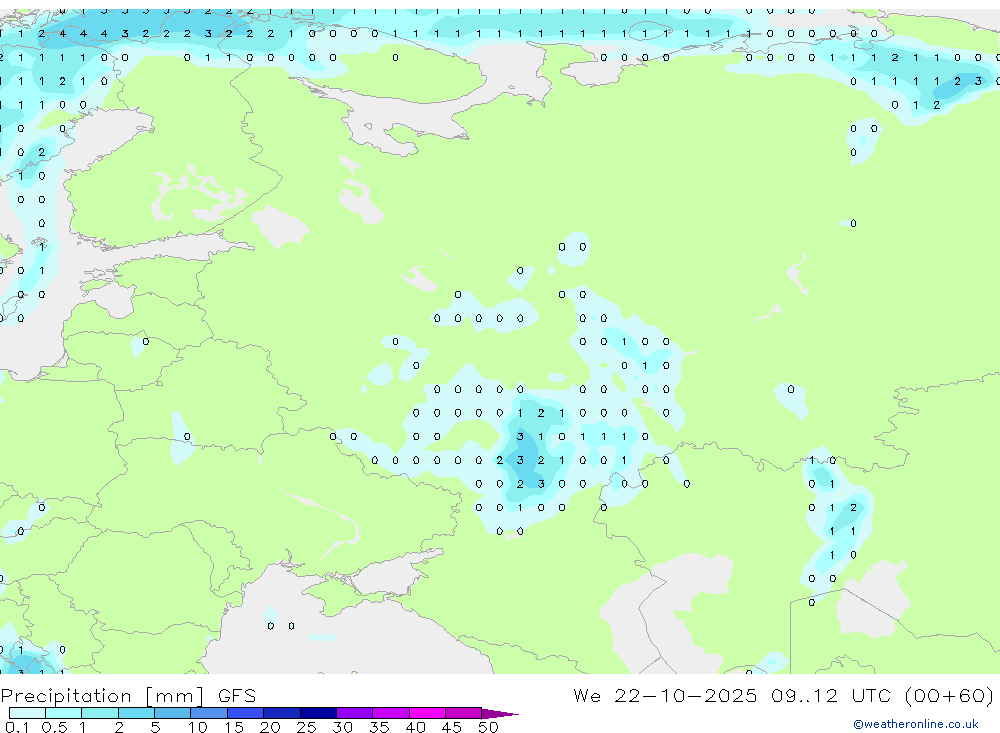Click the weatheronline.co.uk copyright link
Viewport: 1000px width, 733px height.
coord(915,724)
